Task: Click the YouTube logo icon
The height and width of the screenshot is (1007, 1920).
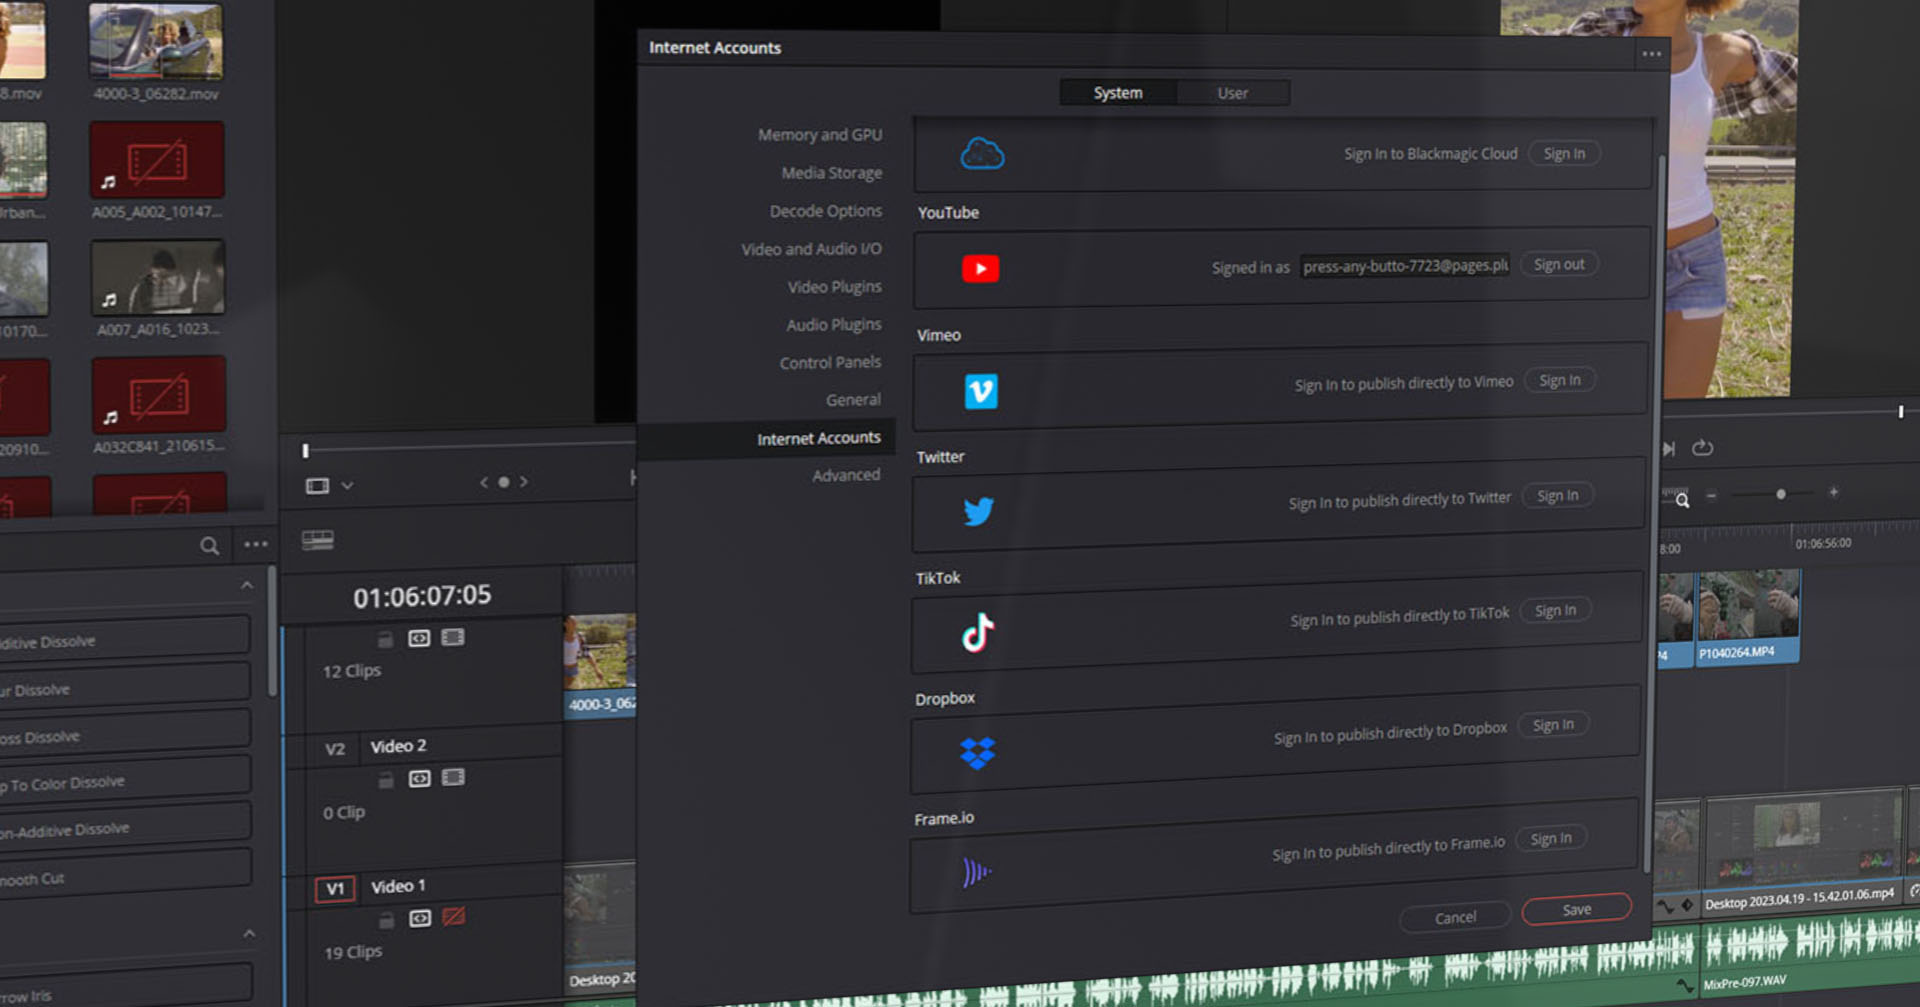Action: pos(980,269)
